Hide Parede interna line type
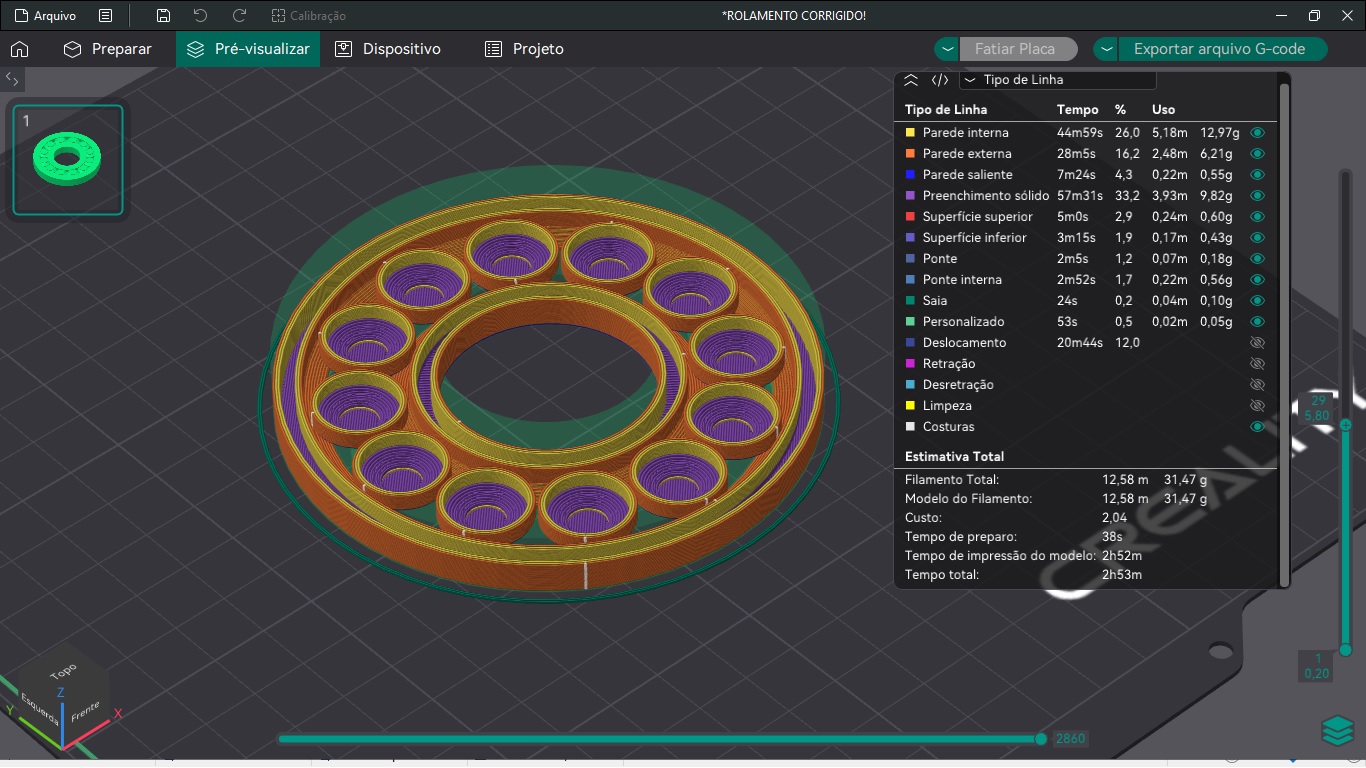Viewport: 1366px width, 768px height. pos(1258,133)
